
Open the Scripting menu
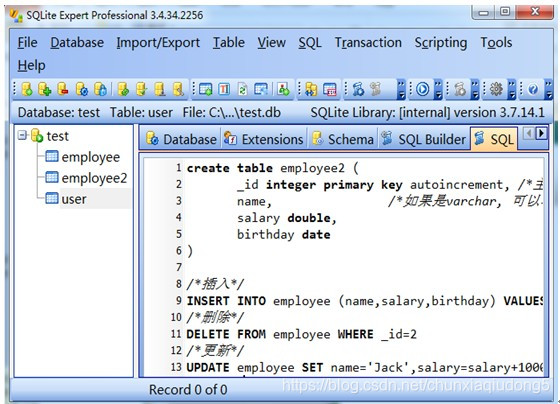(441, 43)
